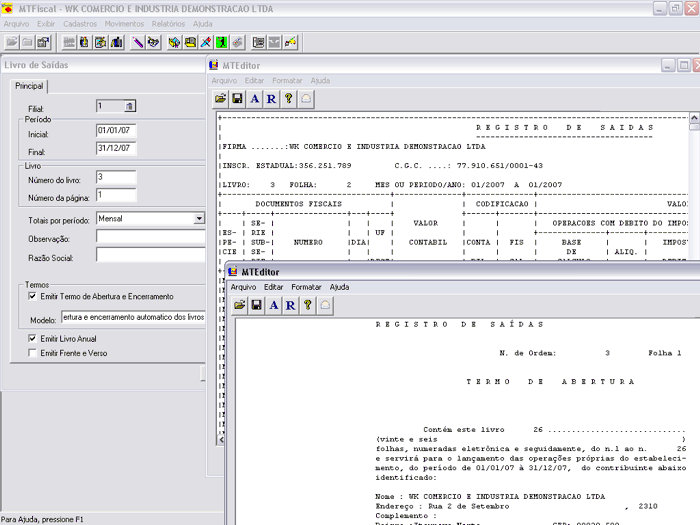Click the question mark help icon in front MTEditor
Image resolution: width=700 pixels, height=525 pixels.
tap(307, 305)
